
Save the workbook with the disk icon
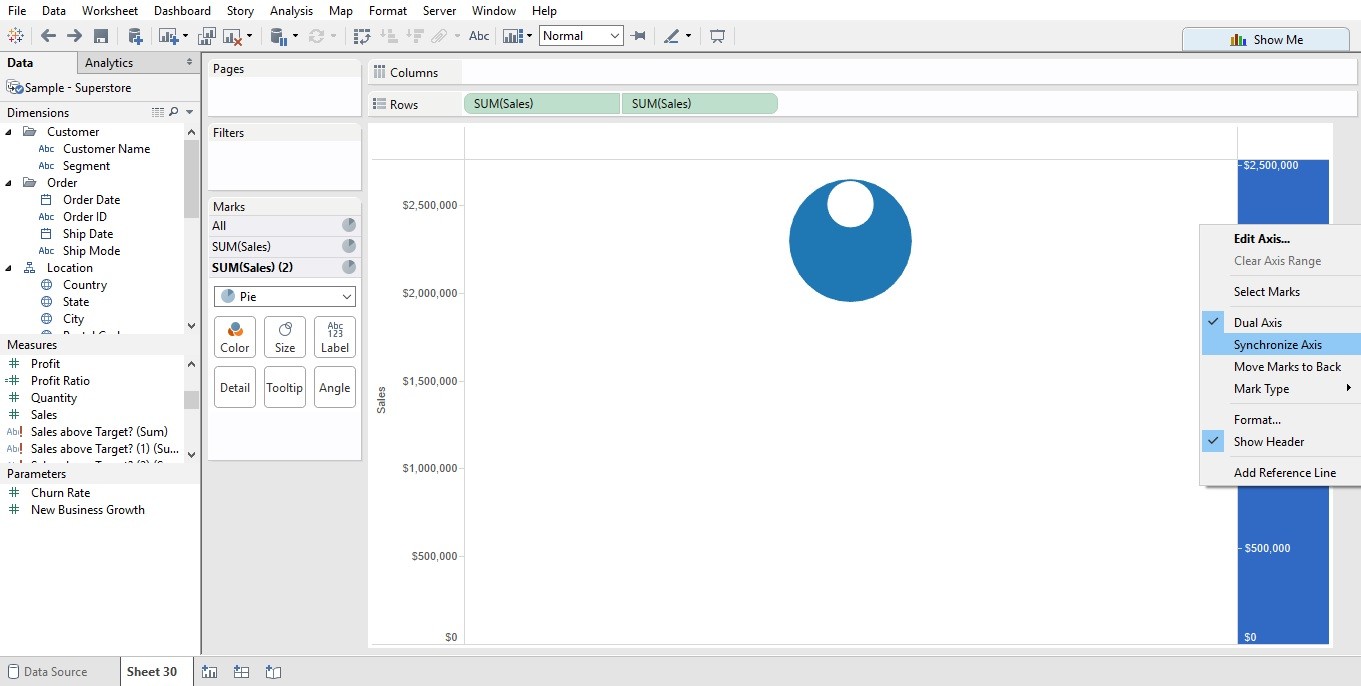[x=100, y=36]
